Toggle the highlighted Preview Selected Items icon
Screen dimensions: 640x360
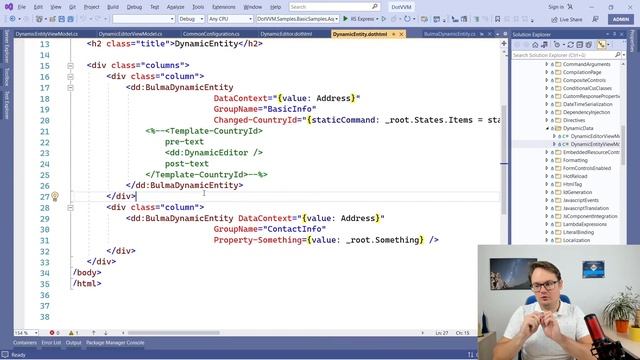coord(601,44)
